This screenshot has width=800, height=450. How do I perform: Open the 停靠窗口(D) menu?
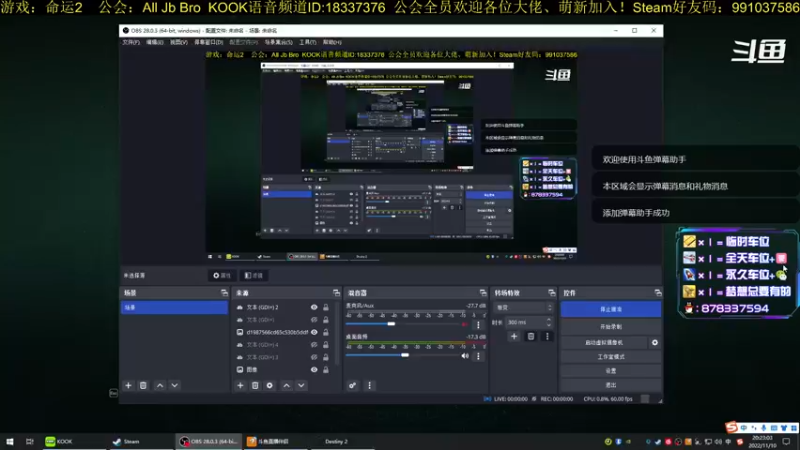pos(208,42)
